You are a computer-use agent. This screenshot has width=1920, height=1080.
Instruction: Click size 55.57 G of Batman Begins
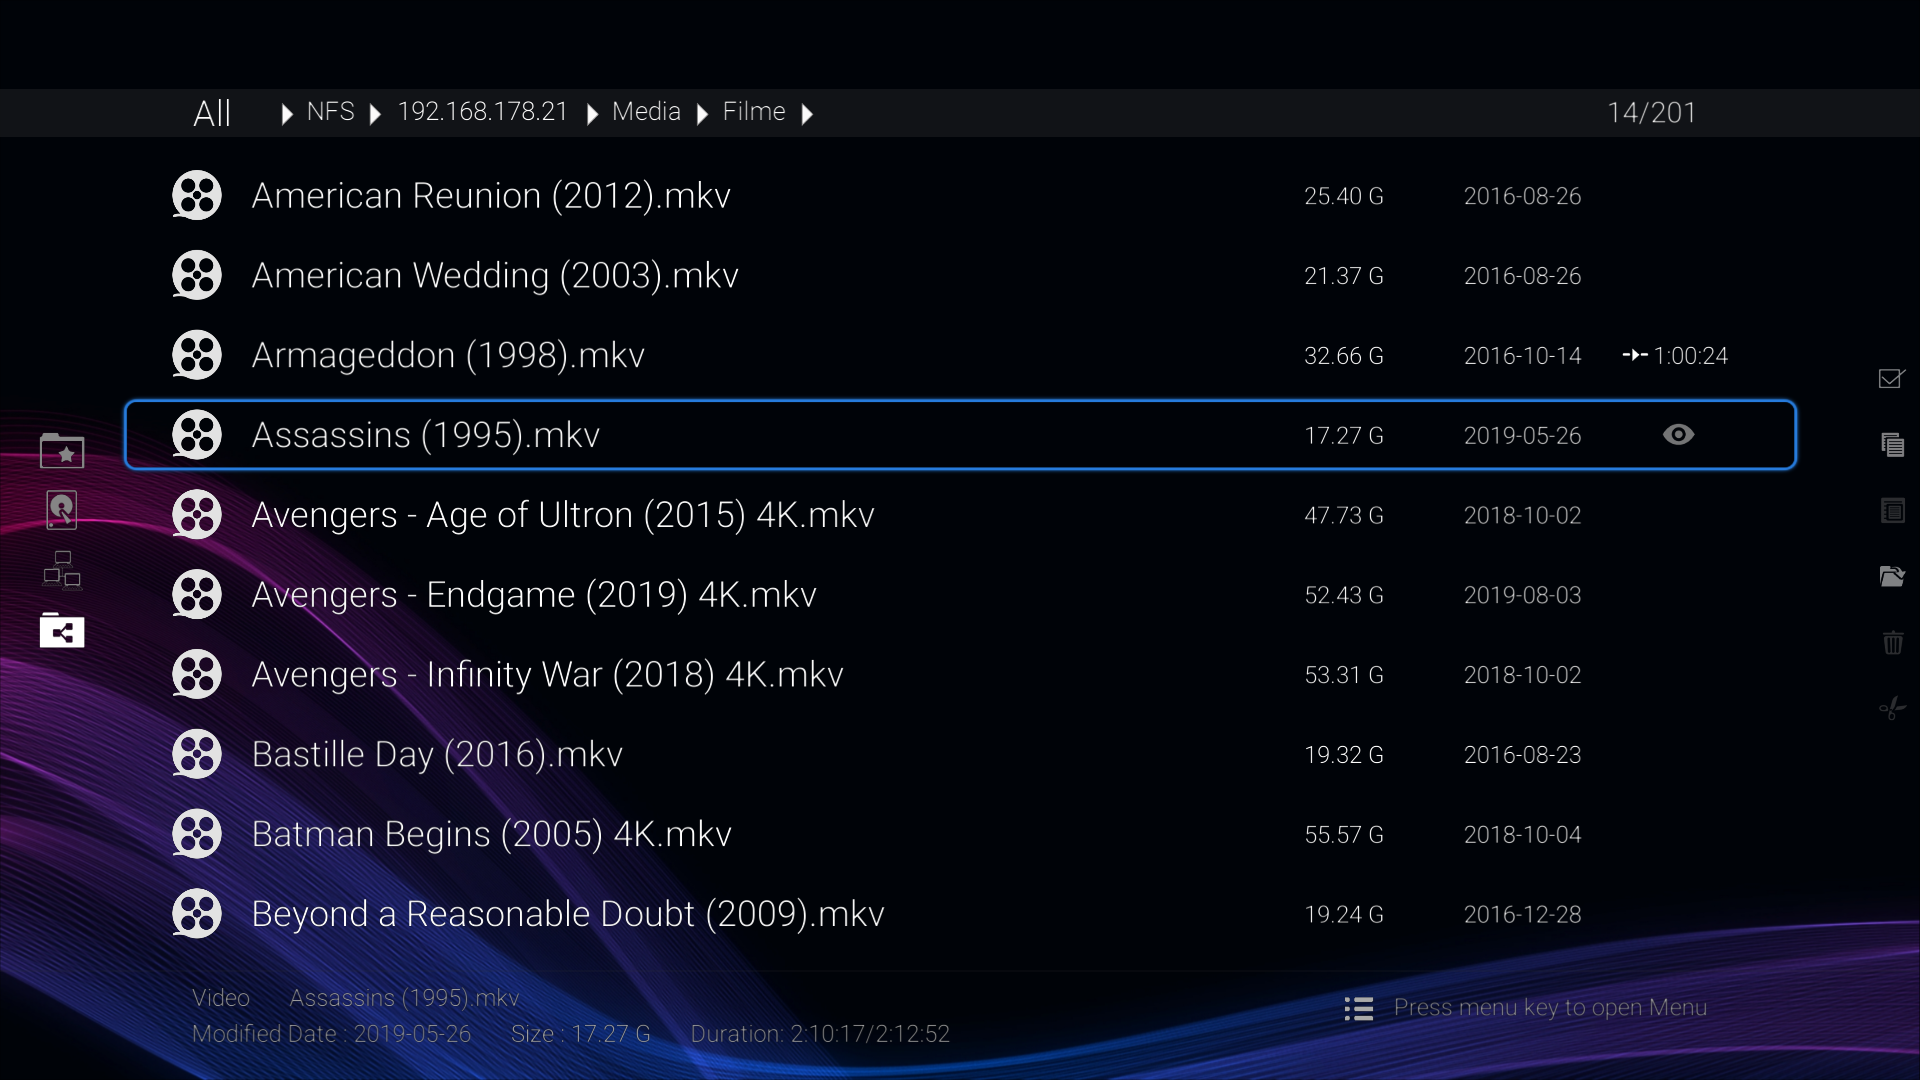pyautogui.click(x=1344, y=835)
